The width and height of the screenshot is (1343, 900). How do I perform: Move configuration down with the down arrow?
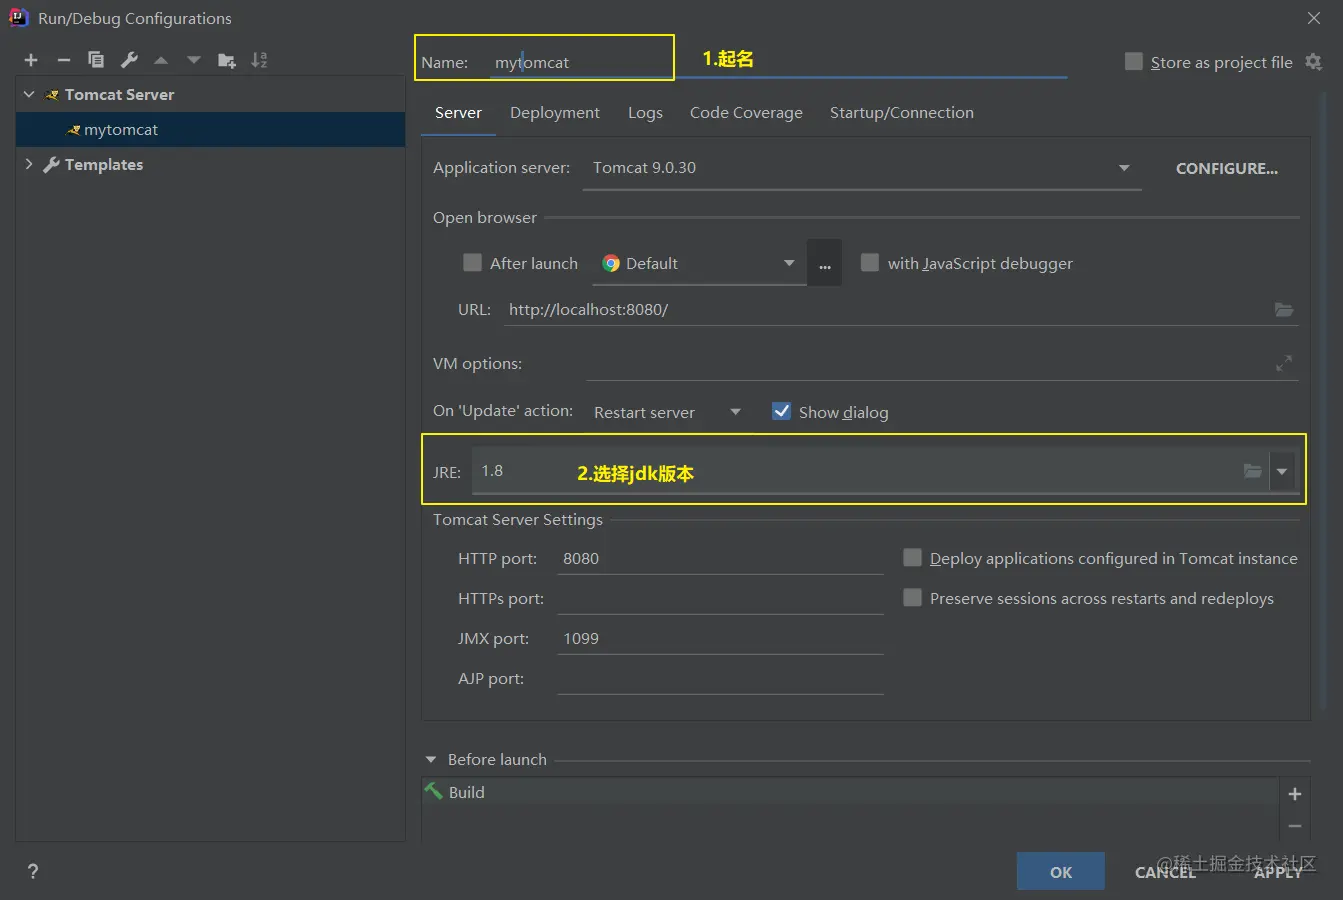pyautogui.click(x=194, y=60)
